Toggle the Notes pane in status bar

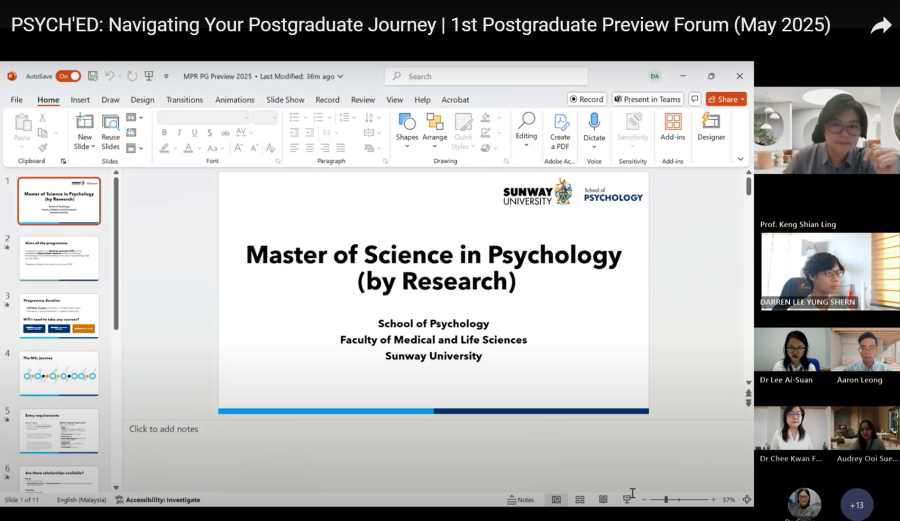point(521,500)
